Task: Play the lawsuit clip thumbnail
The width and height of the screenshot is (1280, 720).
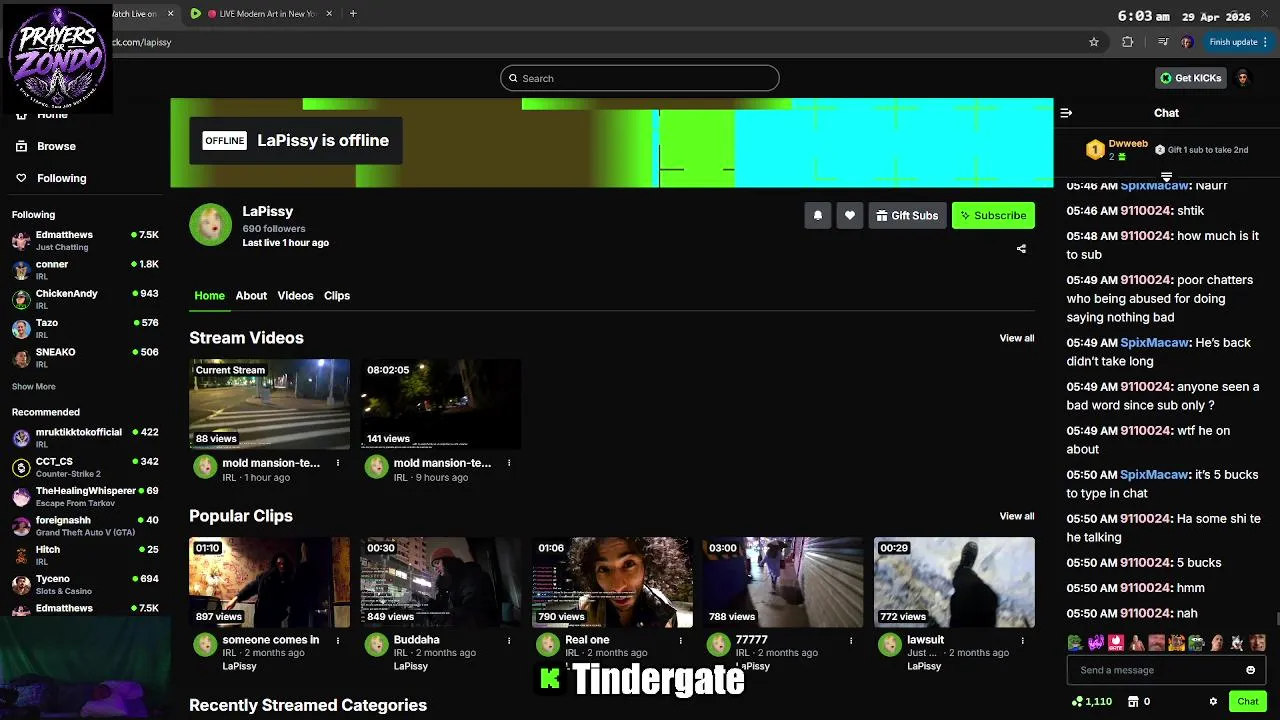Action: click(954, 582)
